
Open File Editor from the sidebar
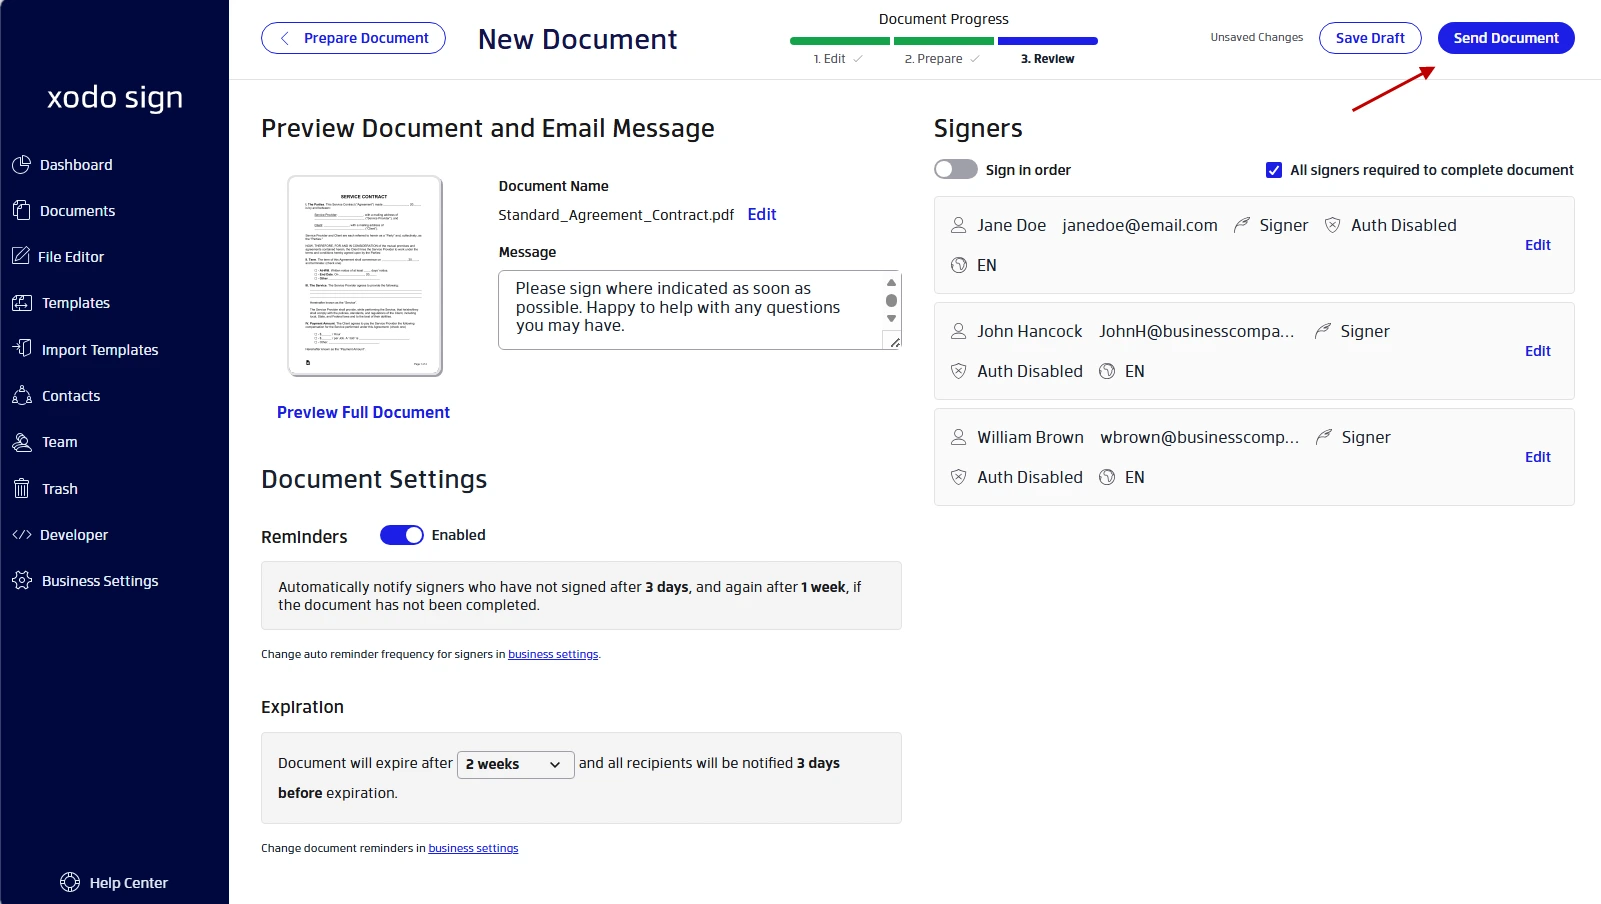point(70,256)
